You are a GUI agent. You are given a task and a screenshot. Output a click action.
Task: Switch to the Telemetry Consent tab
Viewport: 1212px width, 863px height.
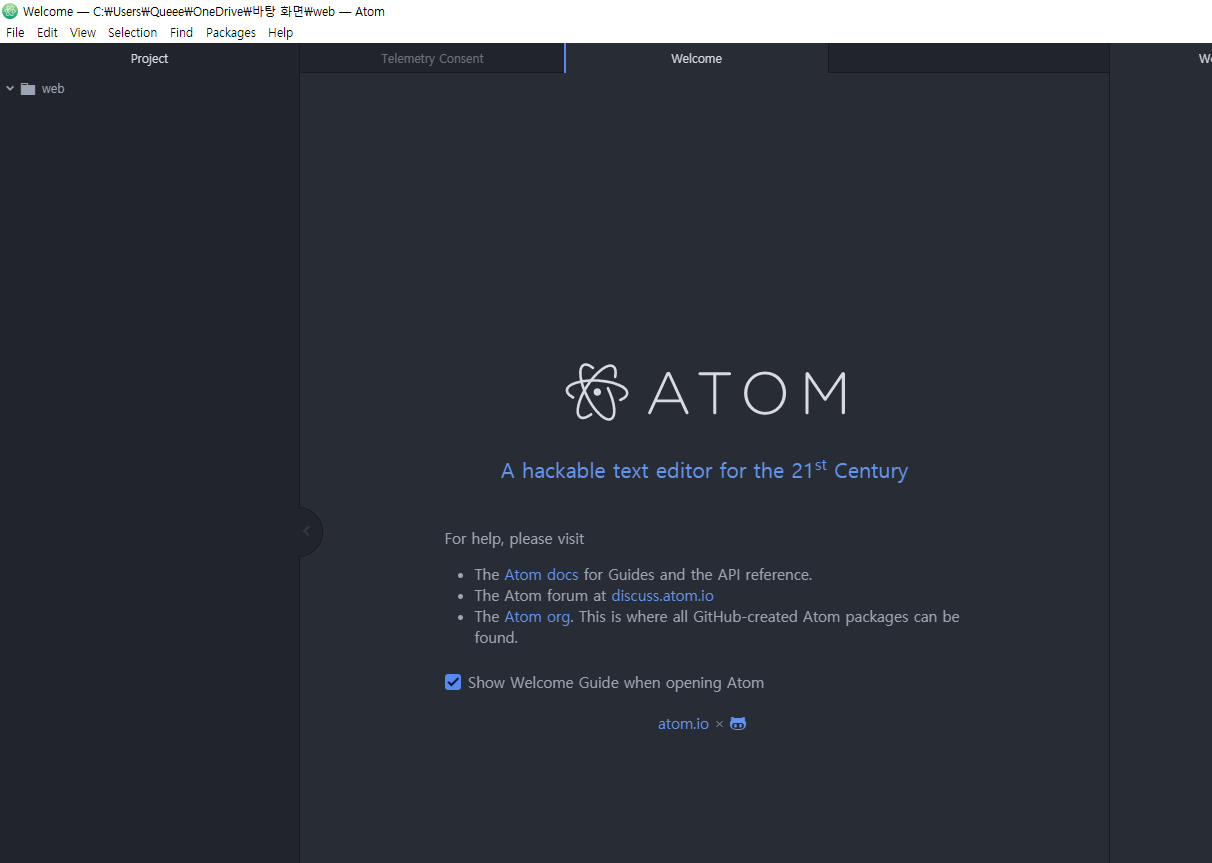pyautogui.click(x=432, y=59)
